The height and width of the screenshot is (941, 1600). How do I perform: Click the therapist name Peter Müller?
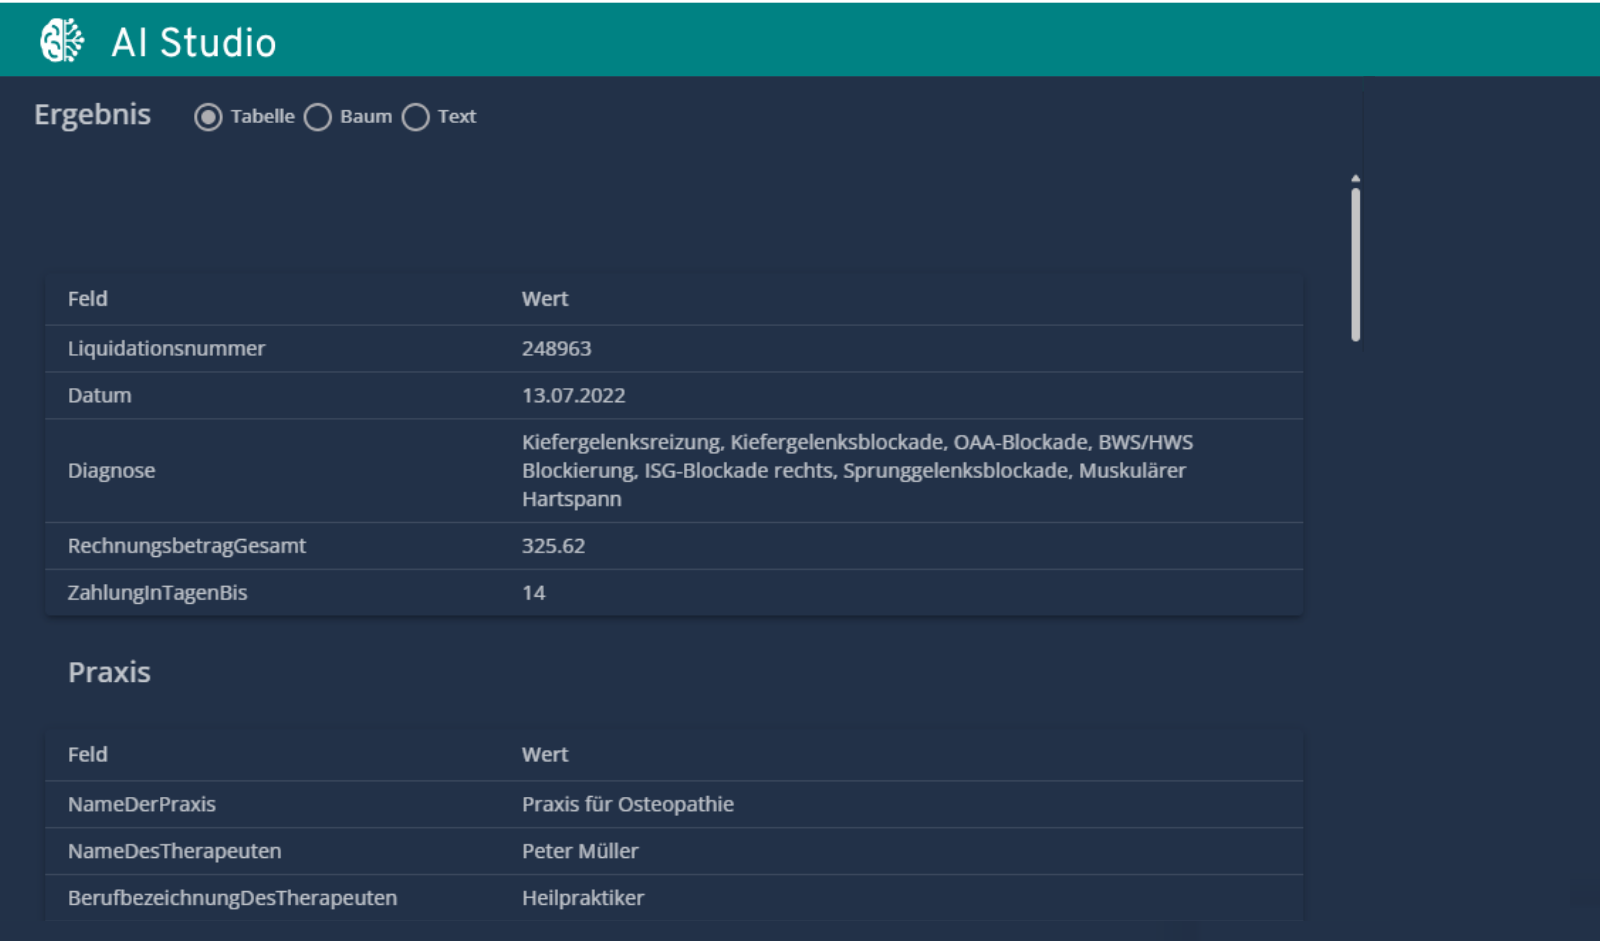579,852
